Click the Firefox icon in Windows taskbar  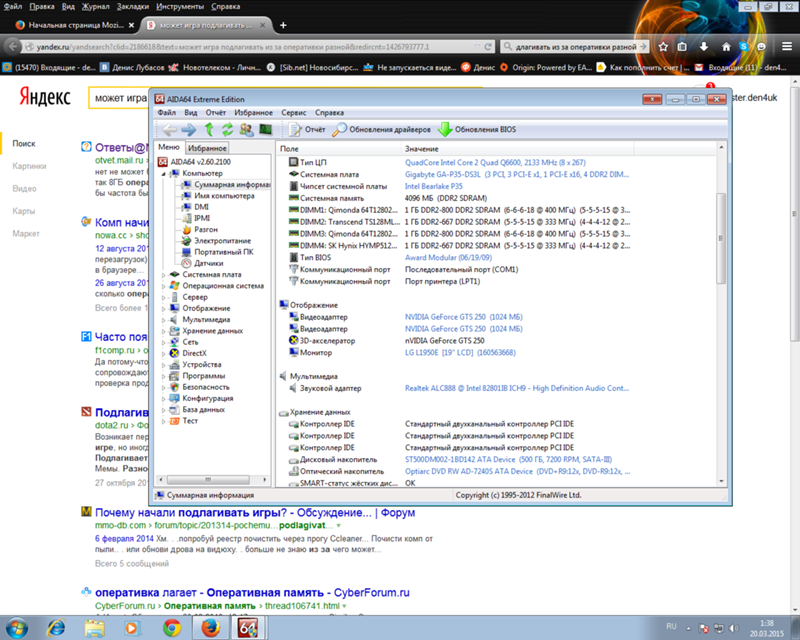(210, 626)
